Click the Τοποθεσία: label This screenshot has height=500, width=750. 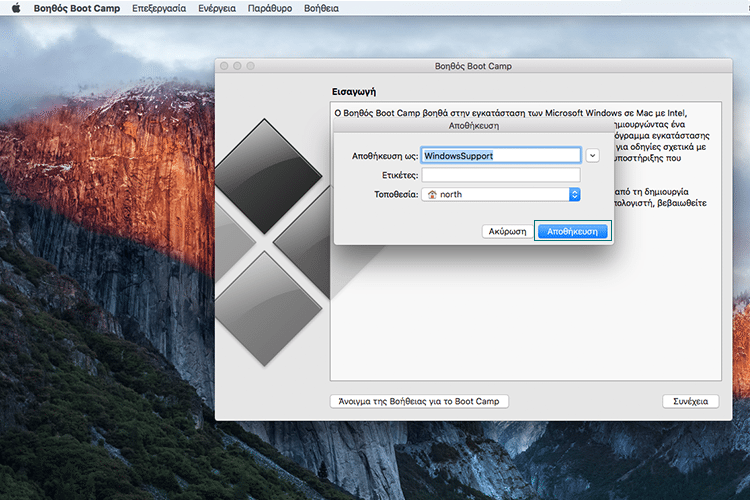396,194
